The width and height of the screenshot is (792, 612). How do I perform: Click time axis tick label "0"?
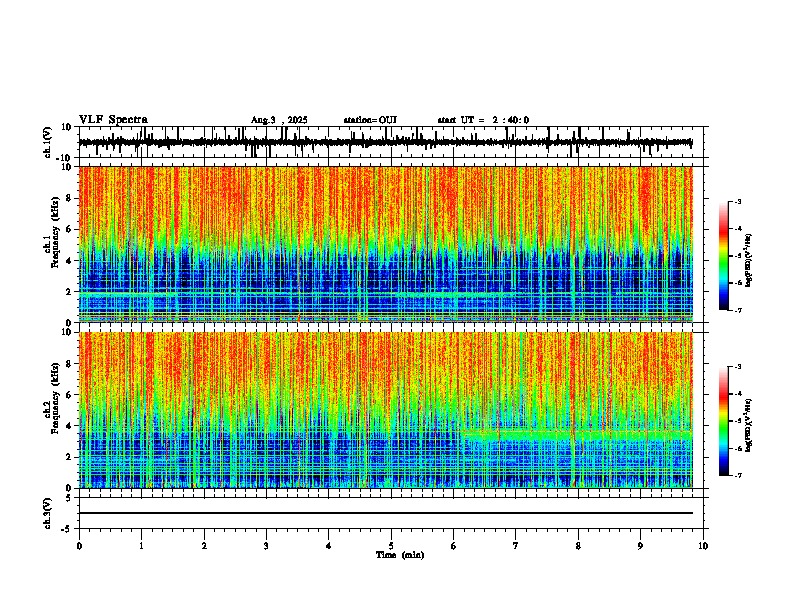tap(79, 546)
